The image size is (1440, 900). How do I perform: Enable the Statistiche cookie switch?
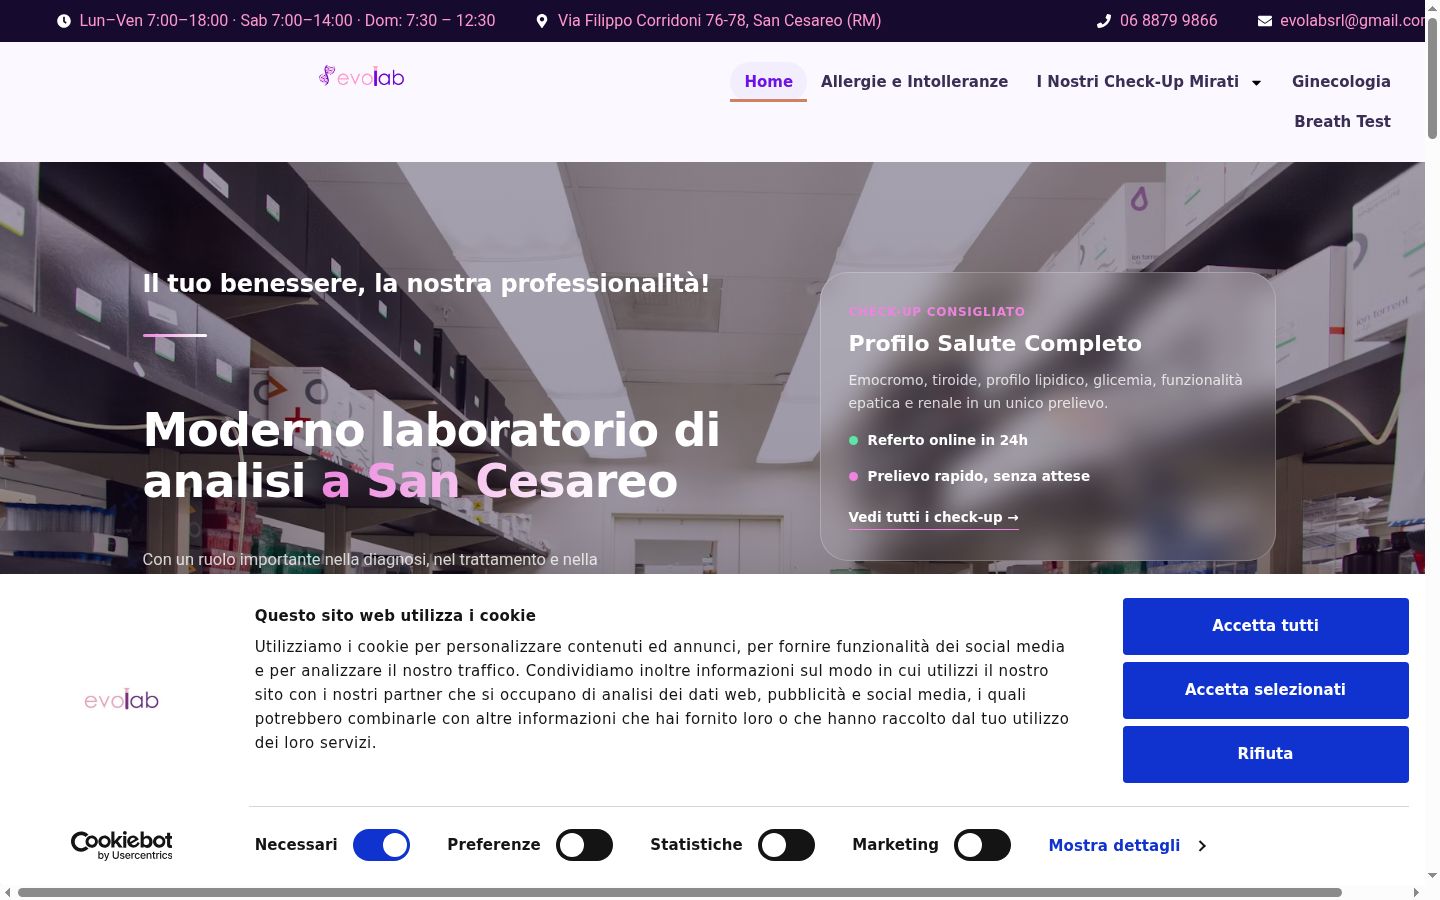click(x=787, y=846)
